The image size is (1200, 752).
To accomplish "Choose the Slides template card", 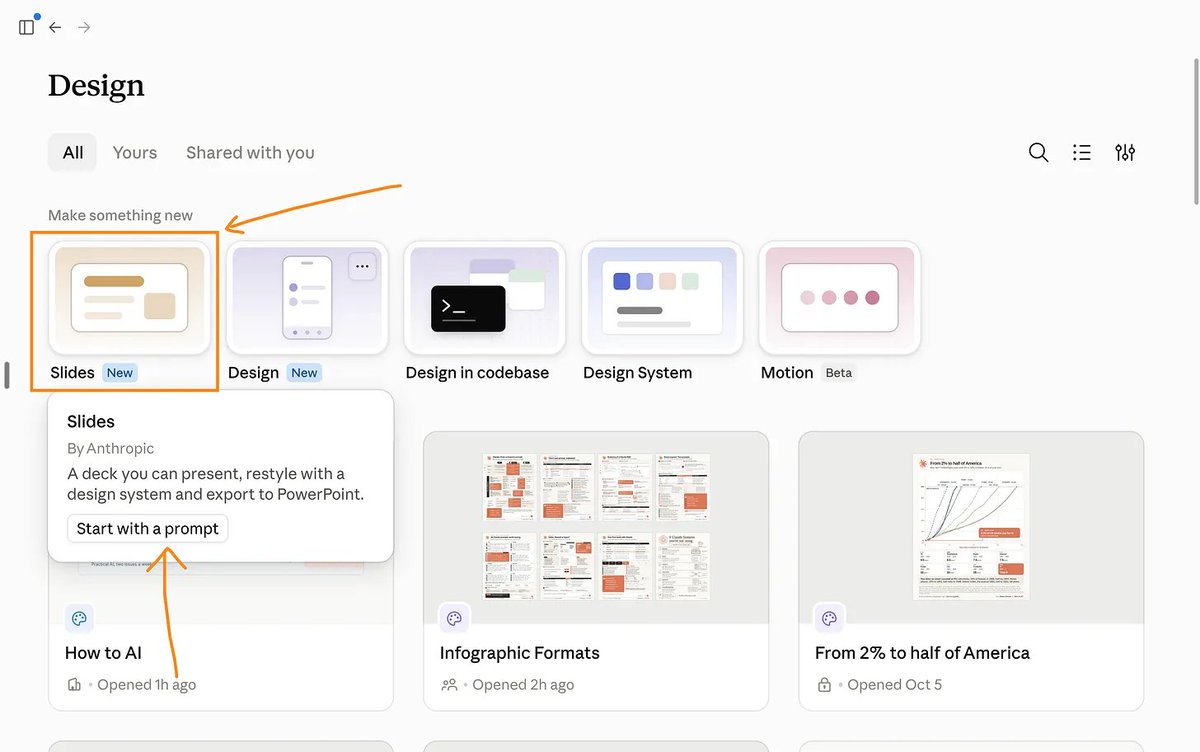I will click(130, 297).
